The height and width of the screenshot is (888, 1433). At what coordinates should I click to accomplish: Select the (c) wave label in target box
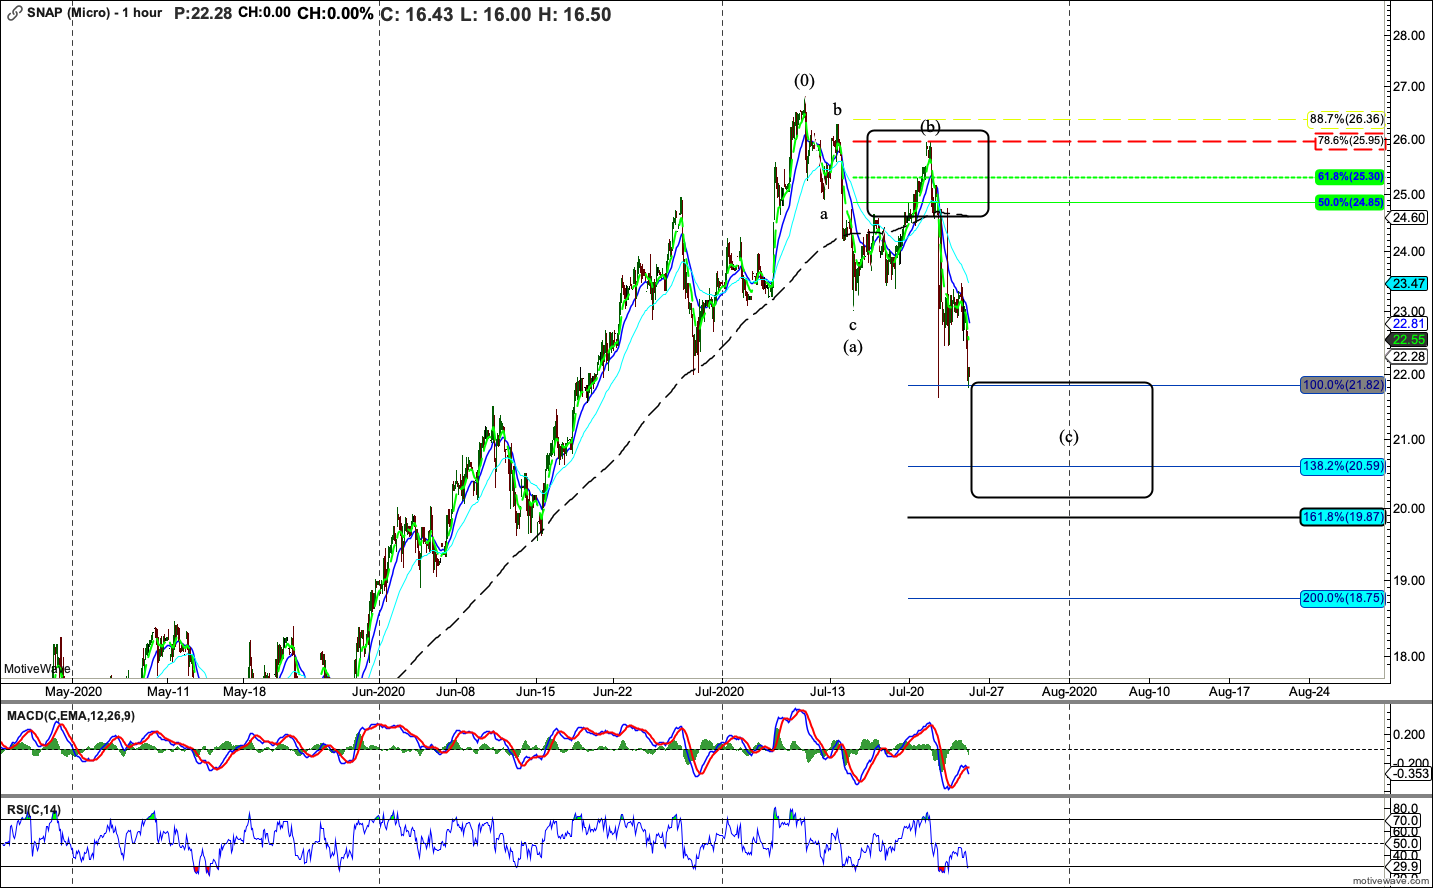(1068, 437)
